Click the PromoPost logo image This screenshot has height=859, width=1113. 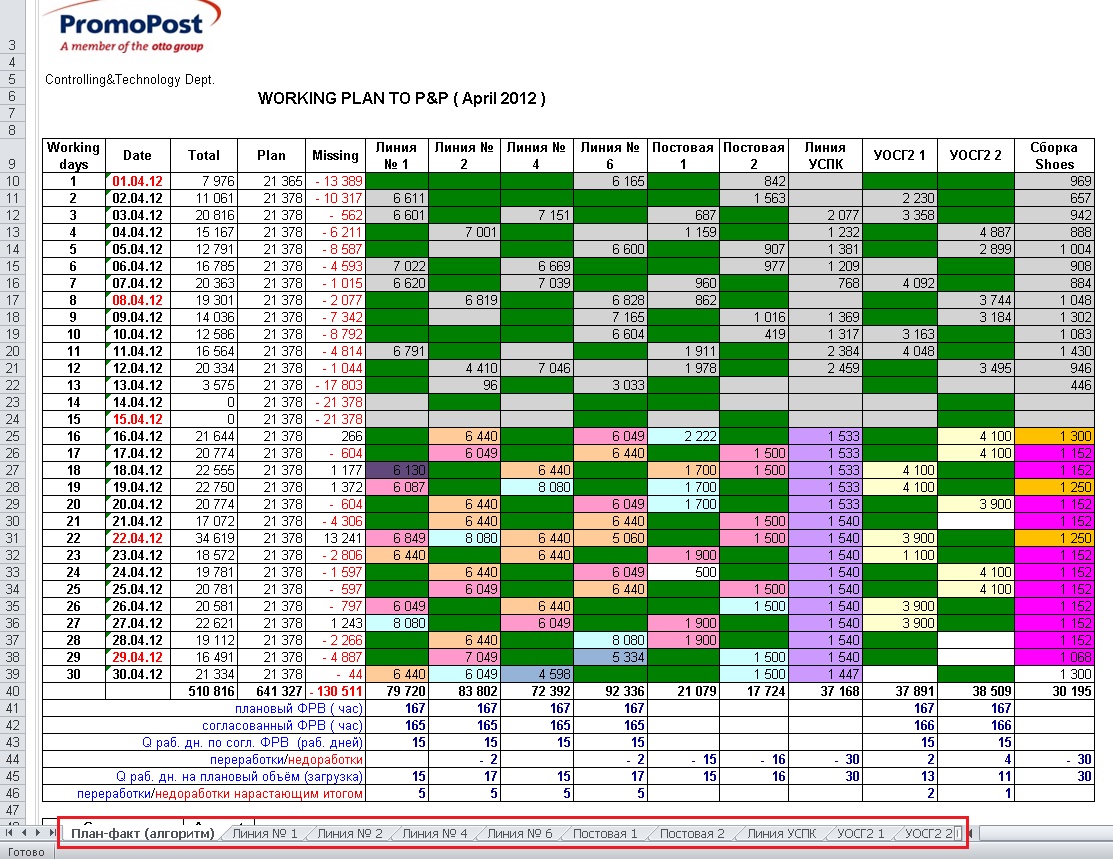coord(133,27)
